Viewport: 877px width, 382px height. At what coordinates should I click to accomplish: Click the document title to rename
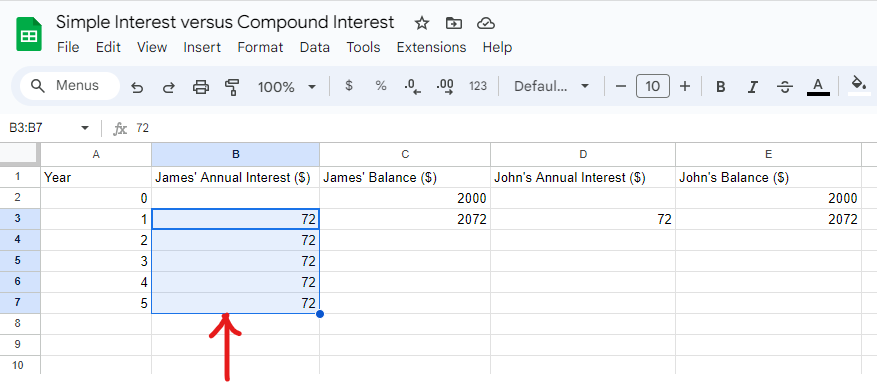225,22
